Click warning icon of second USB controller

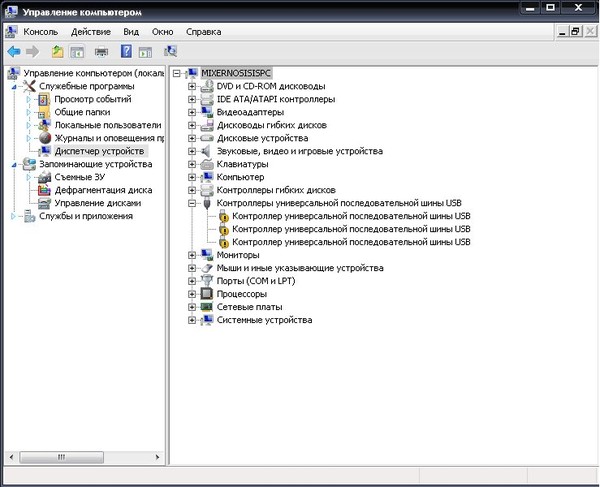[x=224, y=230]
